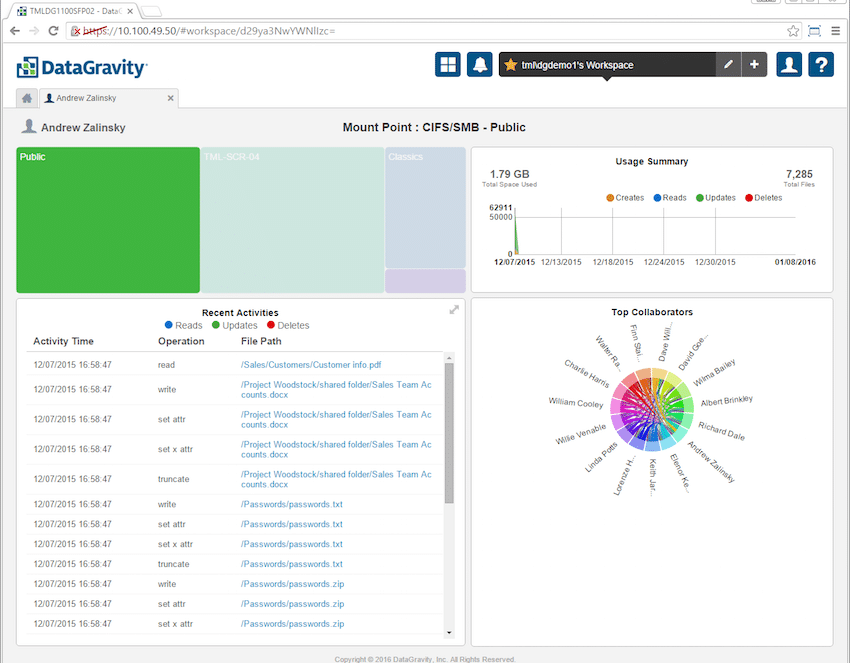The height and width of the screenshot is (663, 850).
Task: Select Andrew Zalinsky label in collaborators chart
Action: [x=711, y=462]
